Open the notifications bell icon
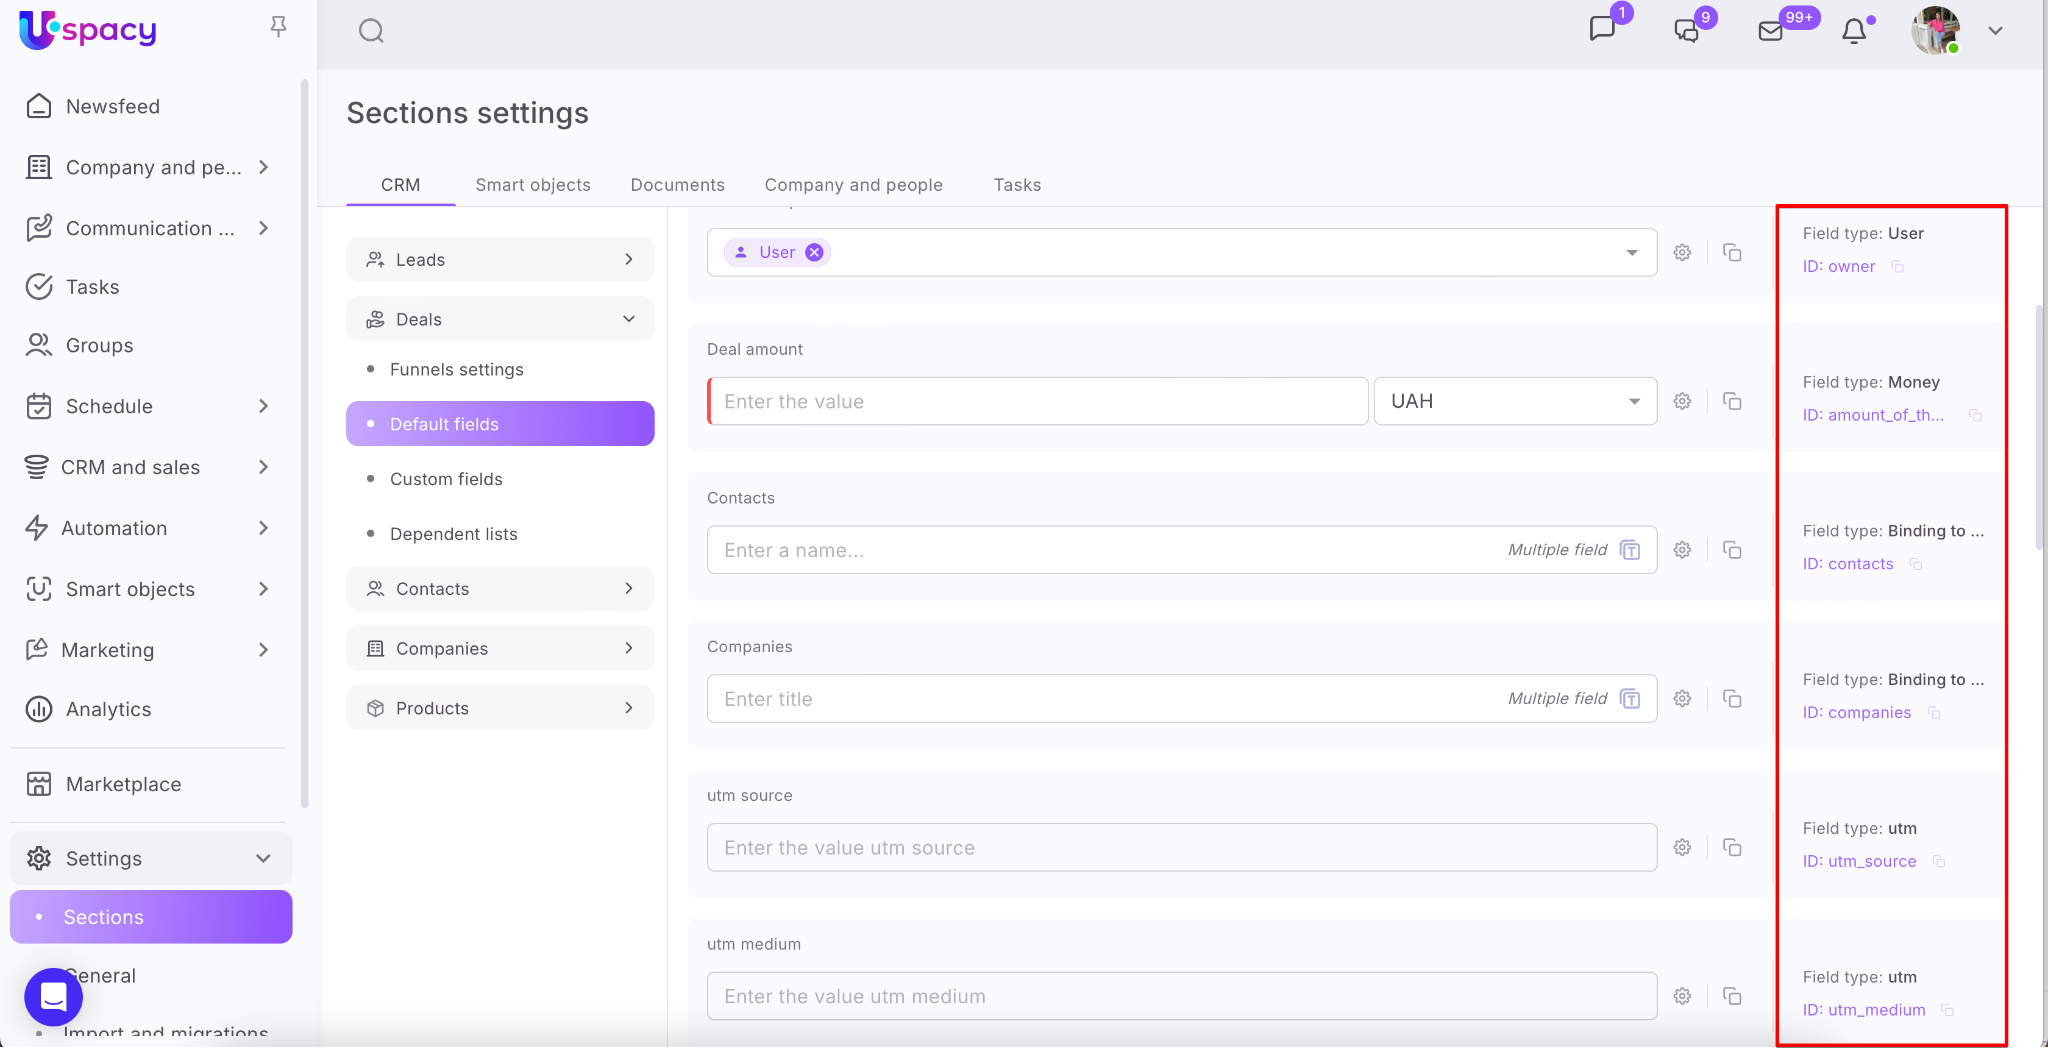Image resolution: width=2048 pixels, height=1049 pixels. pos(1854,31)
